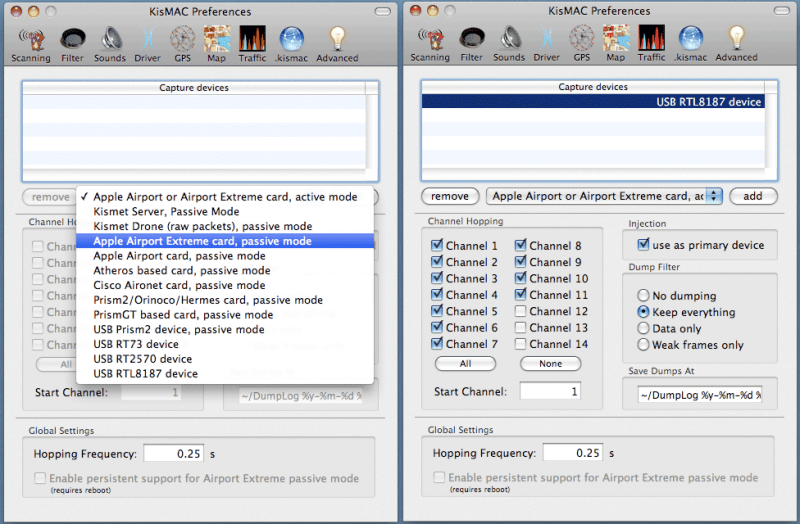Click remove button in right window

(450, 196)
